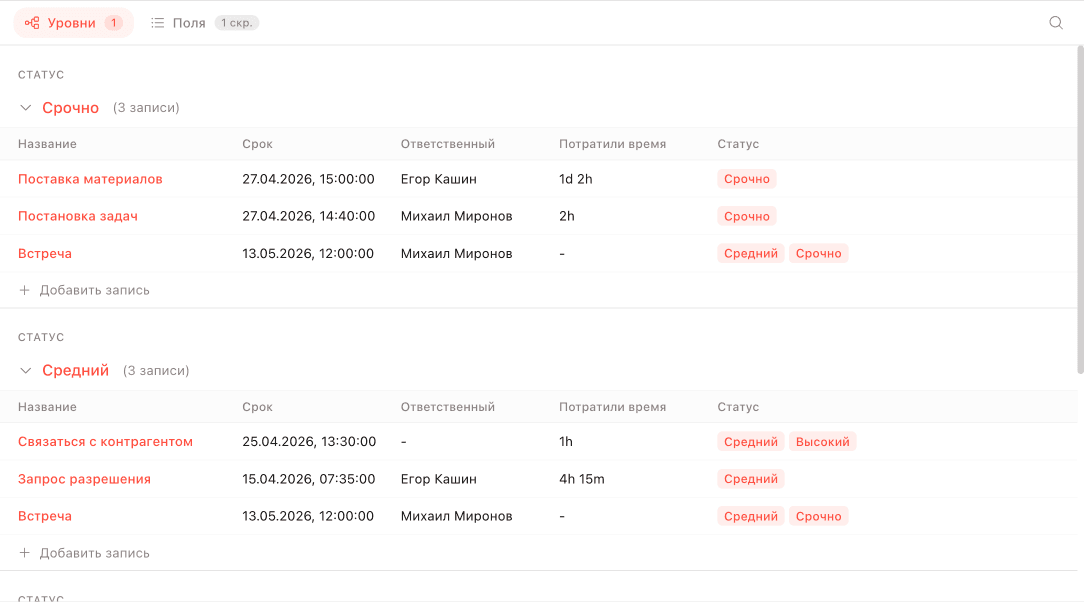The width and height of the screenshot is (1084, 602).
Task: Click time spent 4h 15m
Action: pyautogui.click(x=581, y=479)
